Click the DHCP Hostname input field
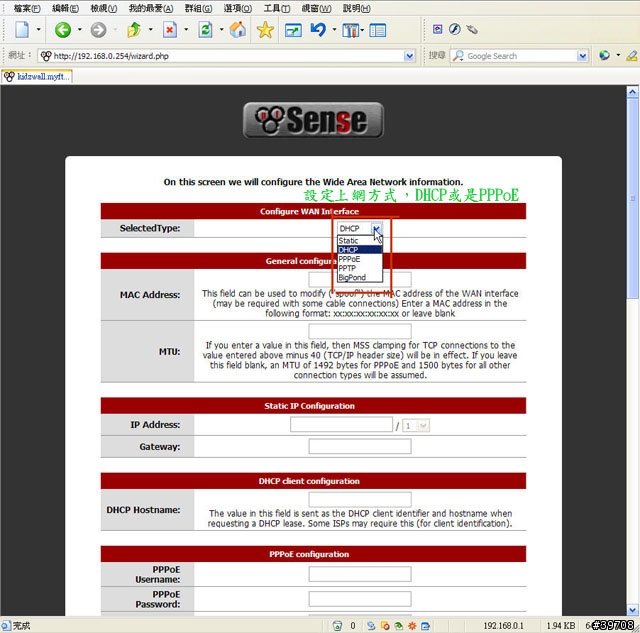This screenshot has height=633, width=640. click(x=360, y=500)
